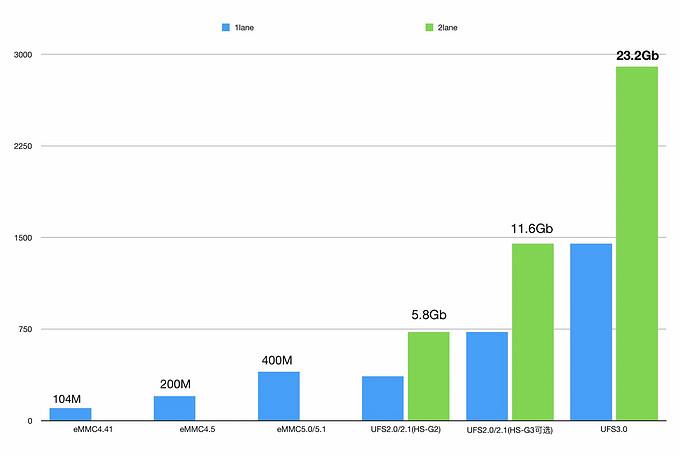Click the 104M data label

click(x=67, y=399)
